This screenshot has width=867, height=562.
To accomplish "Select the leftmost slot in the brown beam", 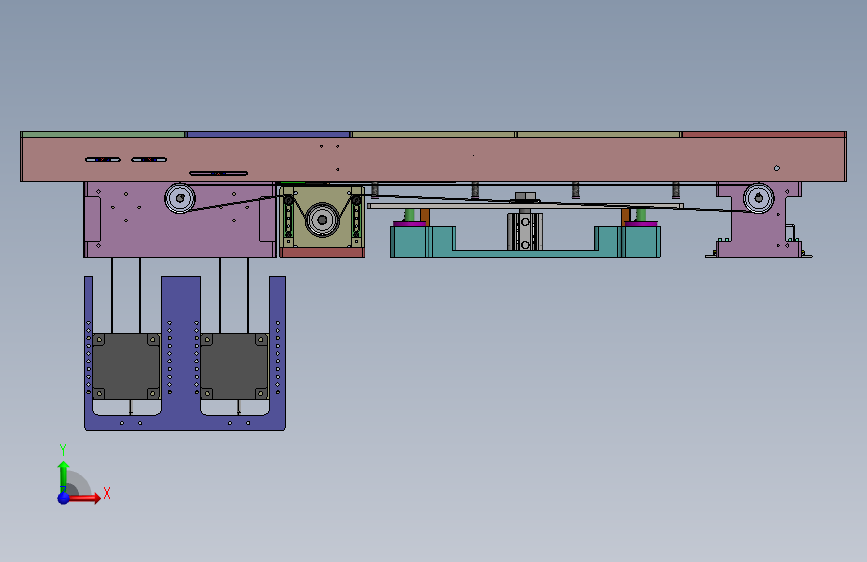I will click(x=103, y=160).
